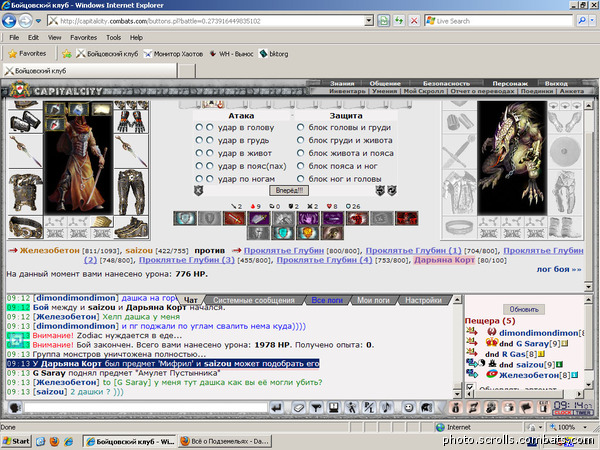Click the battle frame scrollbar up arrow
The height and width of the screenshot is (450, 600).
589,106
